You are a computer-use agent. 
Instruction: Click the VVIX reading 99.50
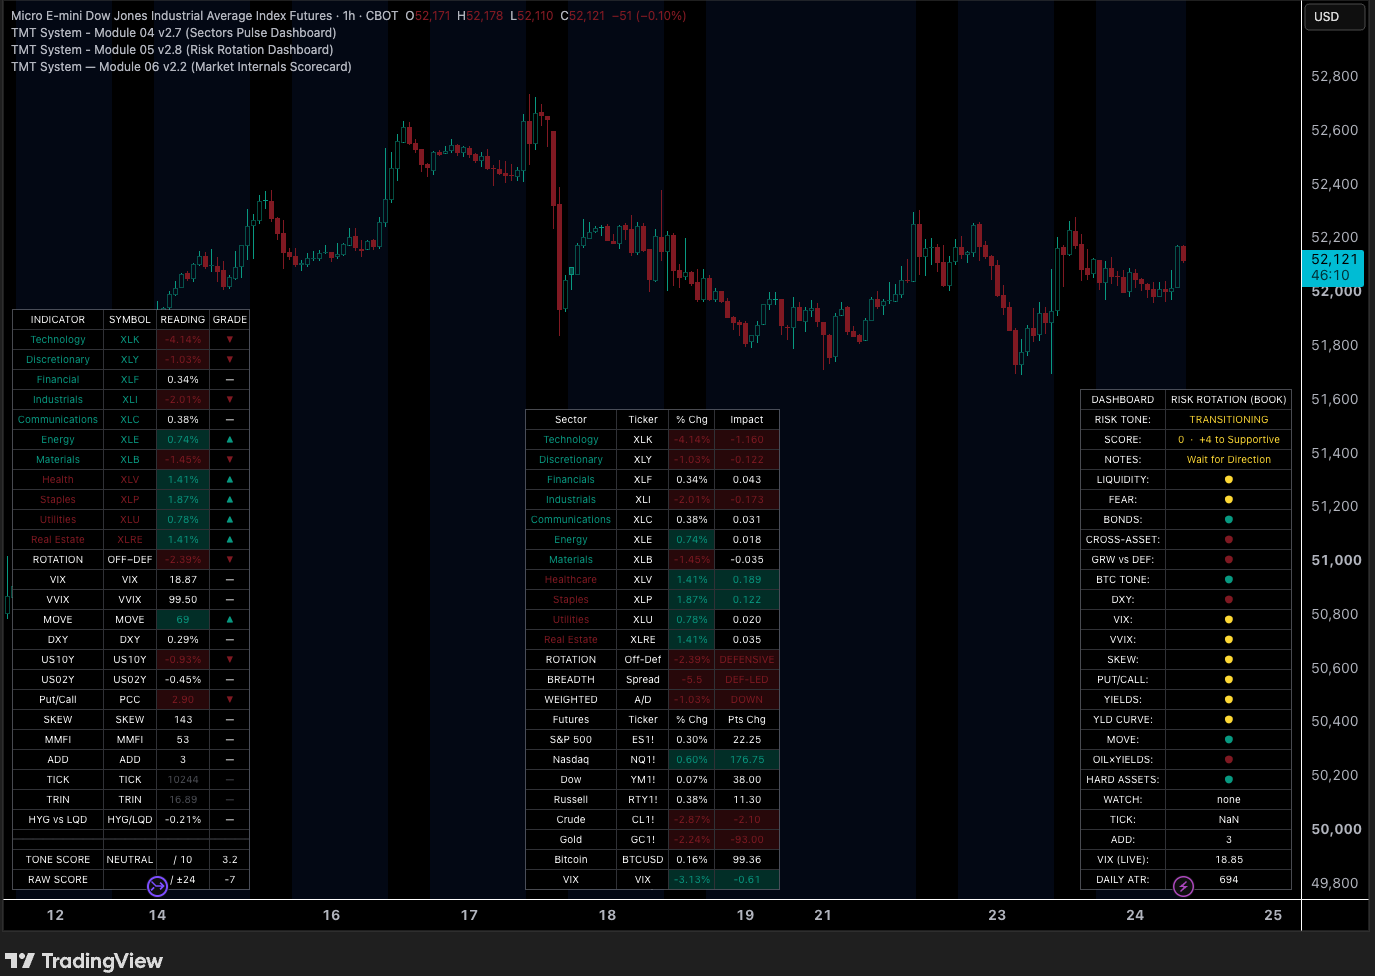183,600
